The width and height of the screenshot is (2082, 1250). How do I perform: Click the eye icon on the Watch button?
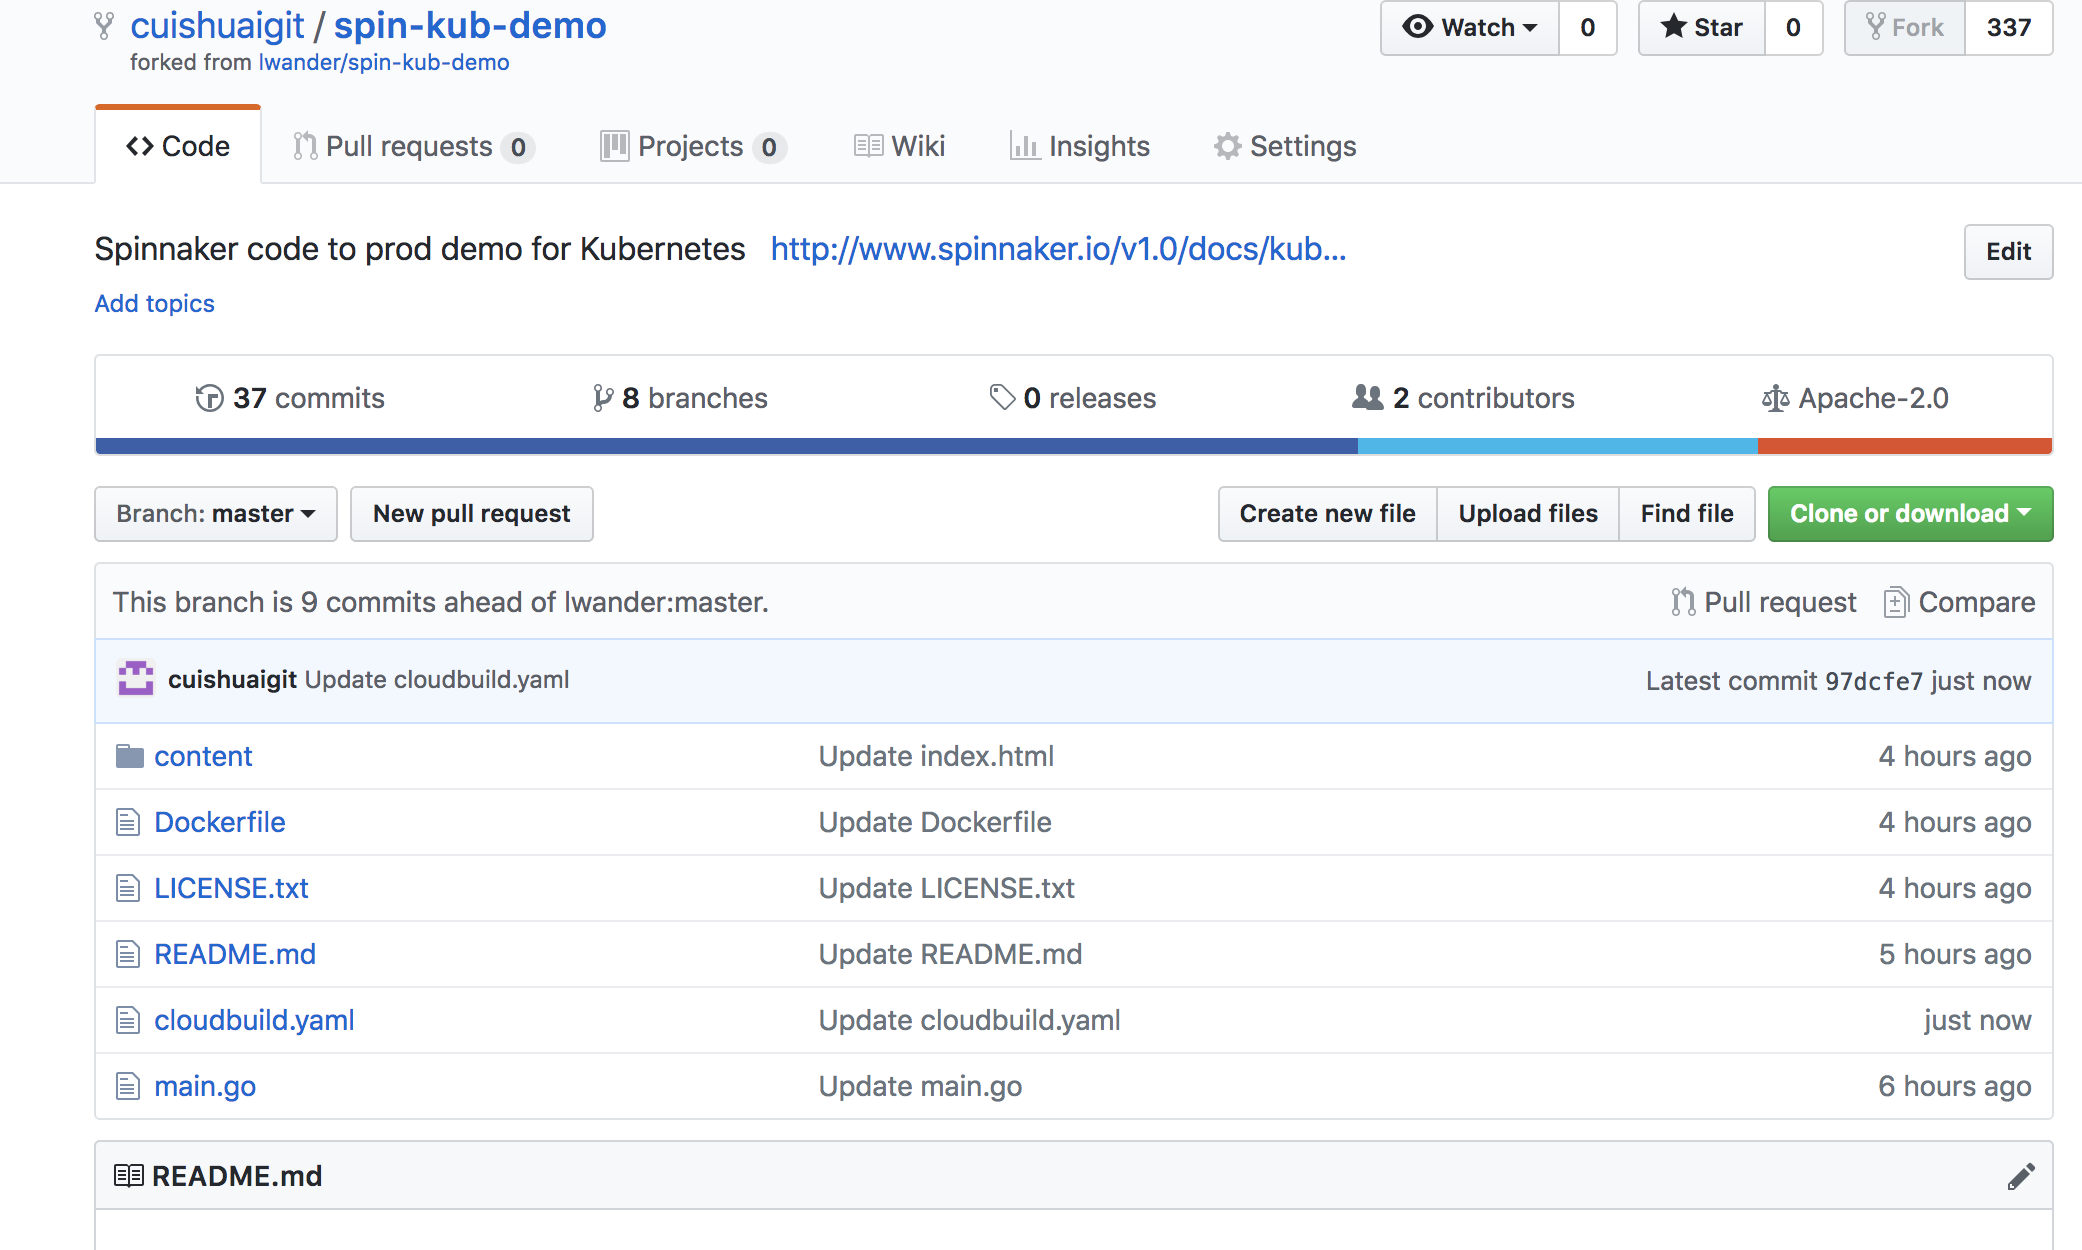coord(1417,26)
